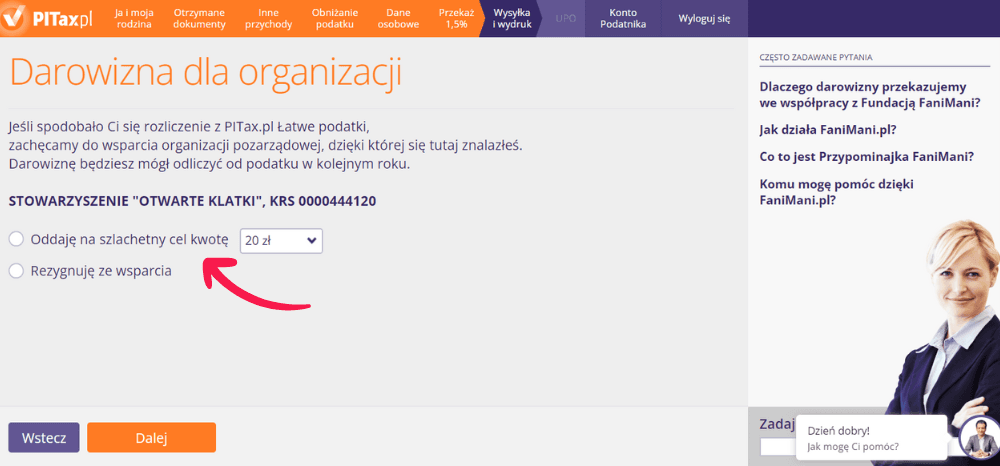Select 'Wysyłka i wydruk' step
Screen dimensions: 1000x466
[512, 18]
